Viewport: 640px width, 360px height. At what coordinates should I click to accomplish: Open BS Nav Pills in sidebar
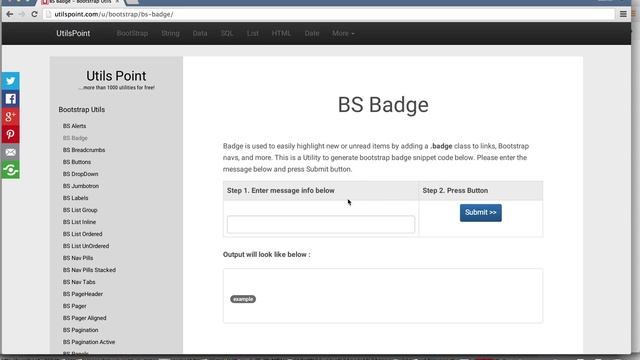tap(78, 258)
